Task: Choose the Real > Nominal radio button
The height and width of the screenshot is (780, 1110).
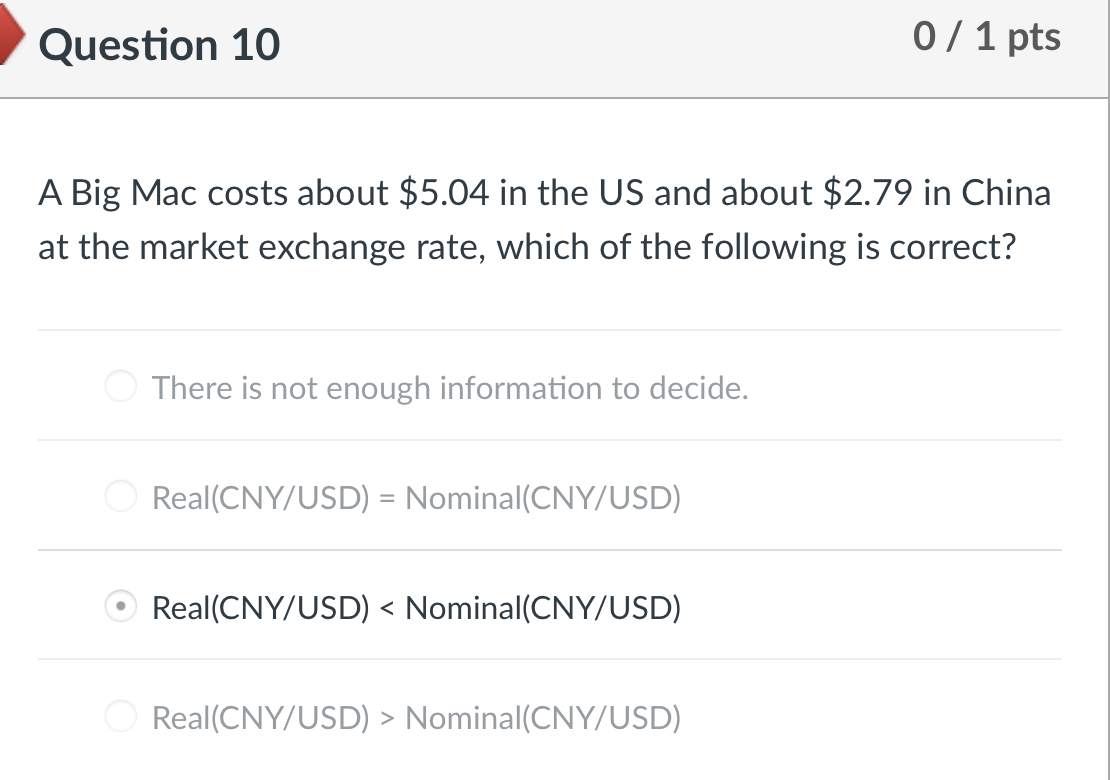Action: click(121, 717)
